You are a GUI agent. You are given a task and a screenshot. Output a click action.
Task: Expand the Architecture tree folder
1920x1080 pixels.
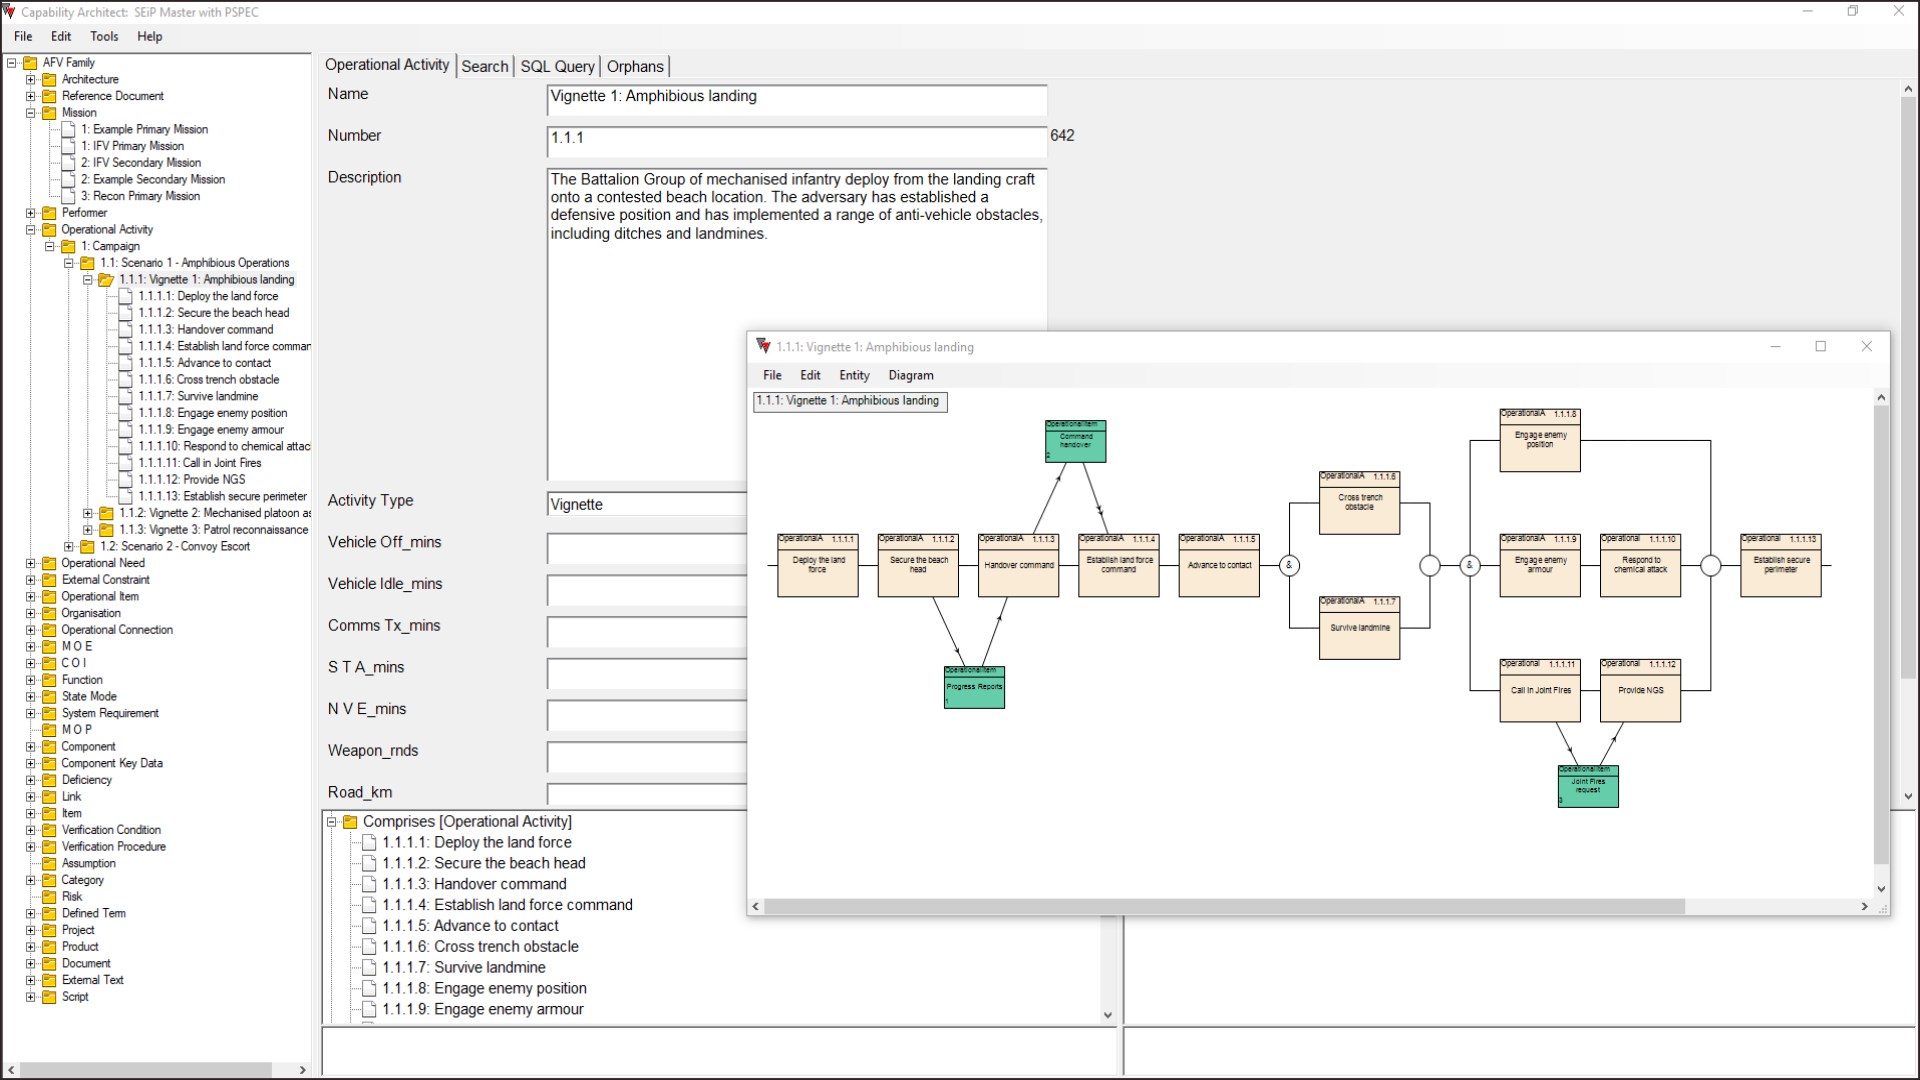point(30,80)
